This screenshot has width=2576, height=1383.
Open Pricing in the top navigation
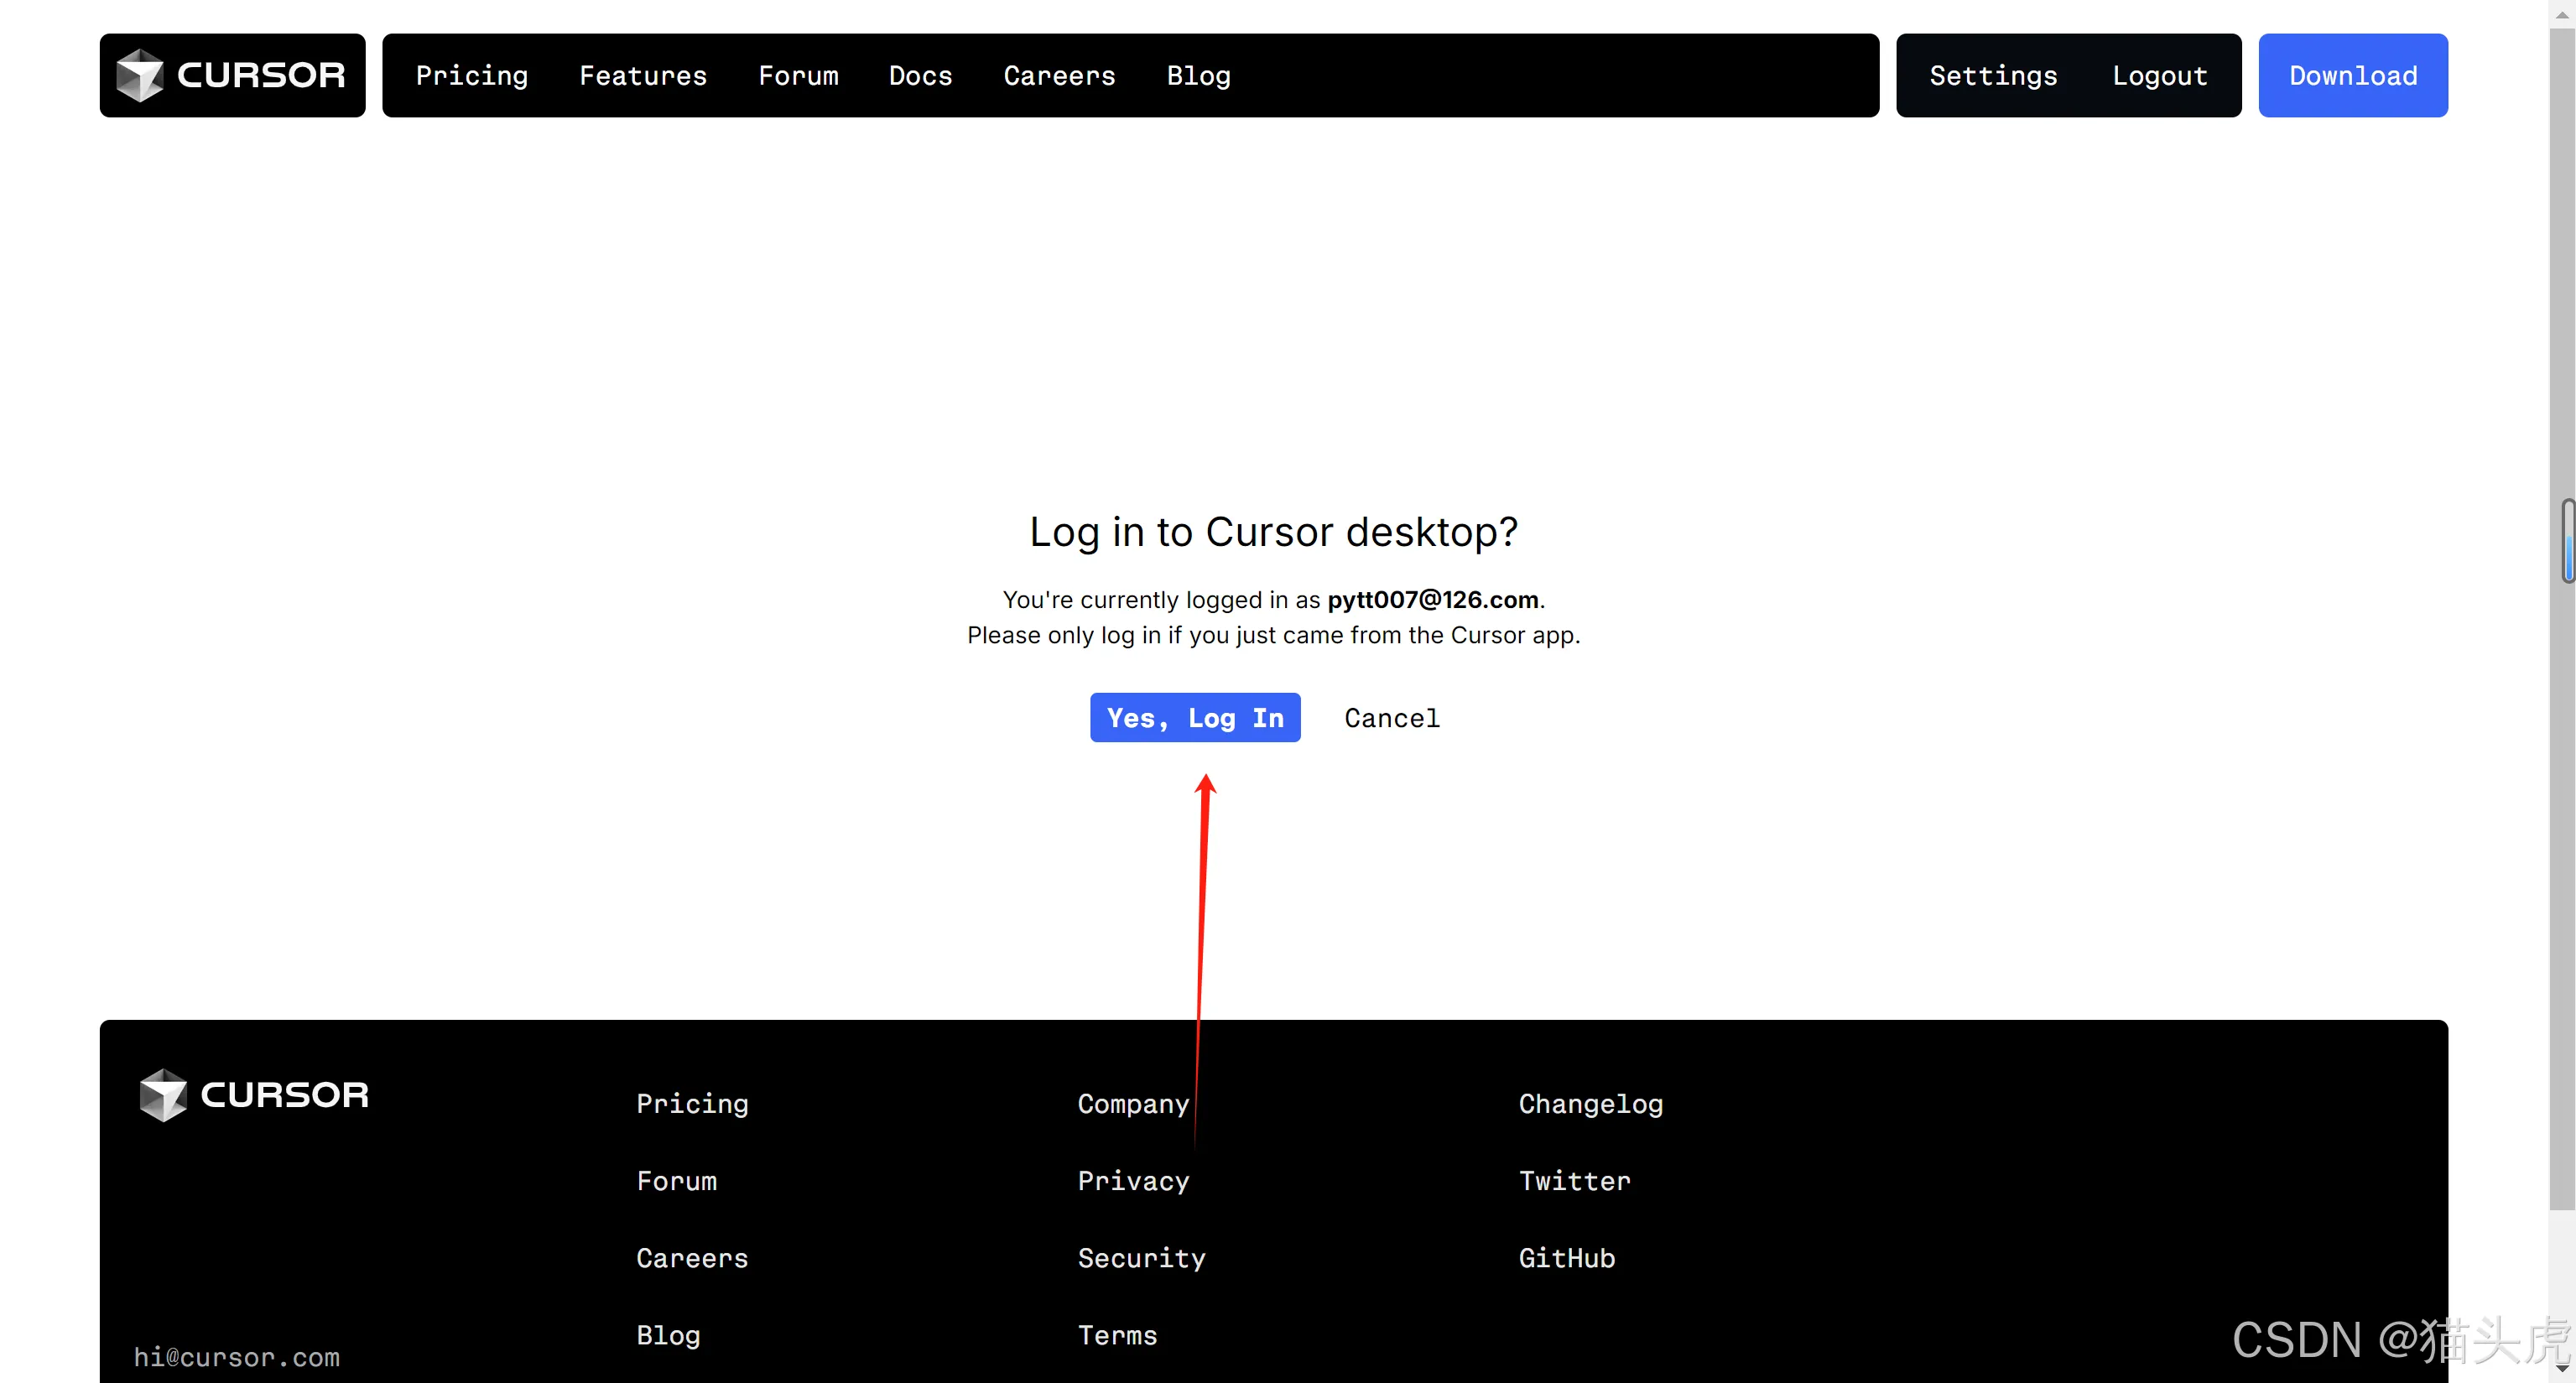click(471, 76)
